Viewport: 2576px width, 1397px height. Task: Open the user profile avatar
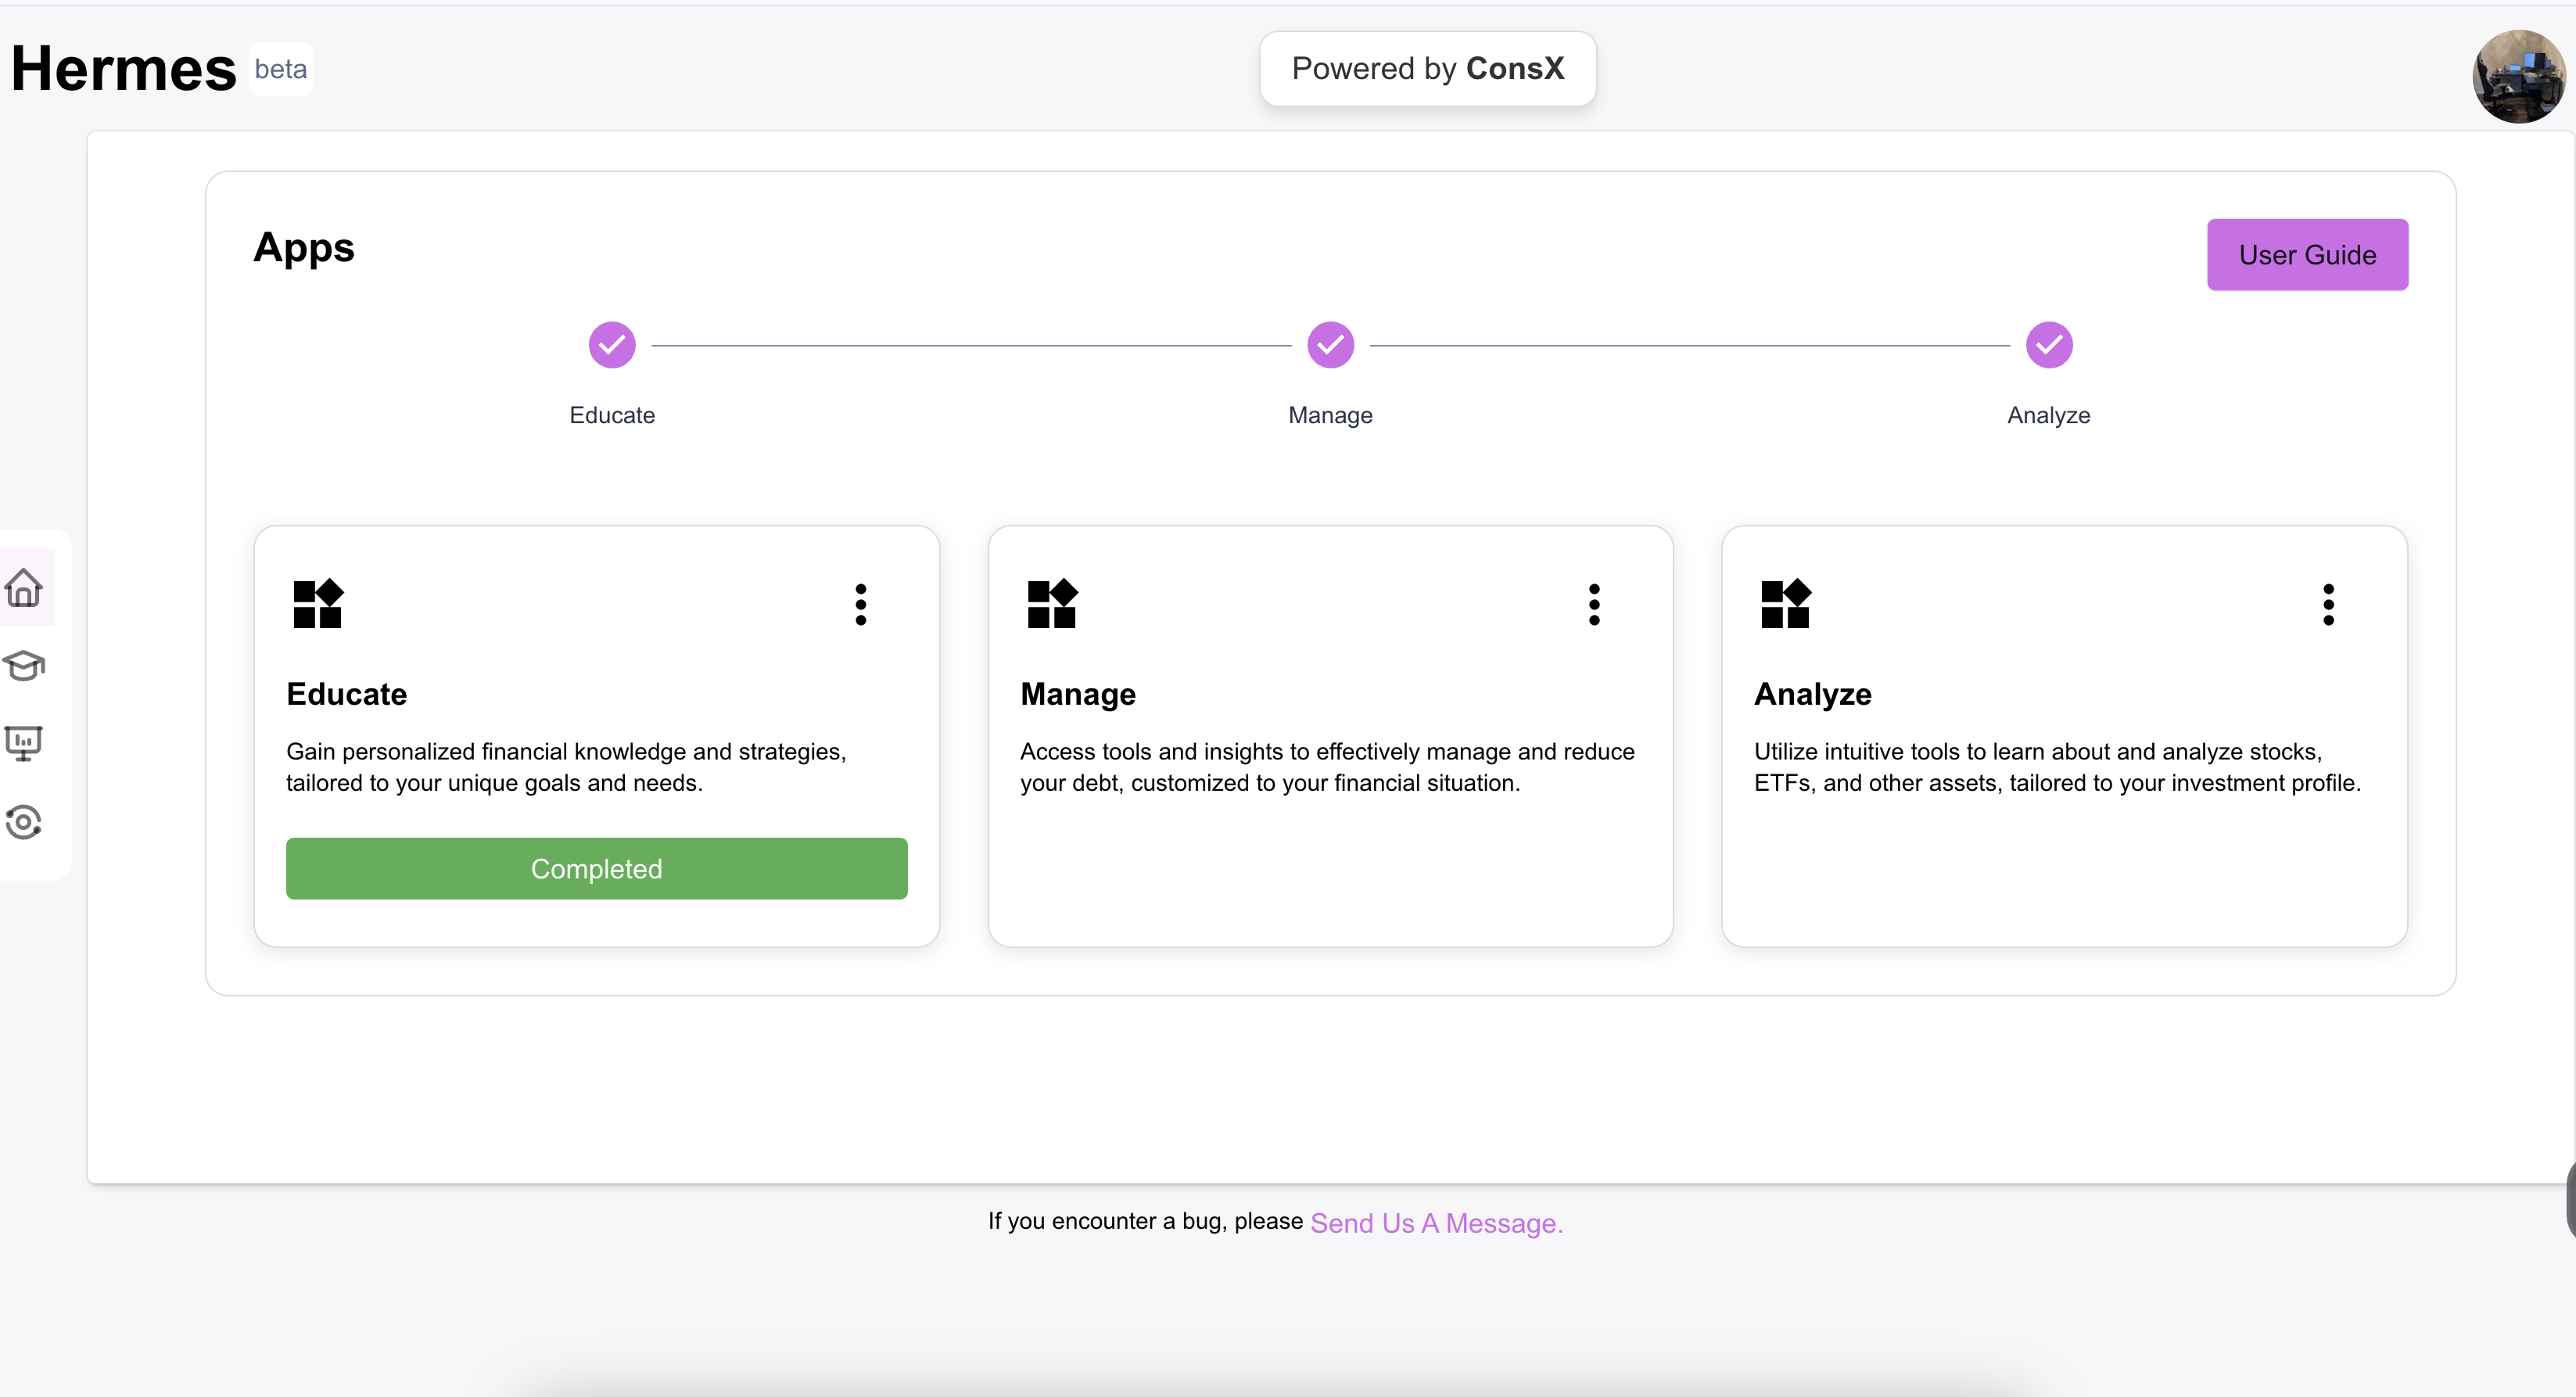2518,76
